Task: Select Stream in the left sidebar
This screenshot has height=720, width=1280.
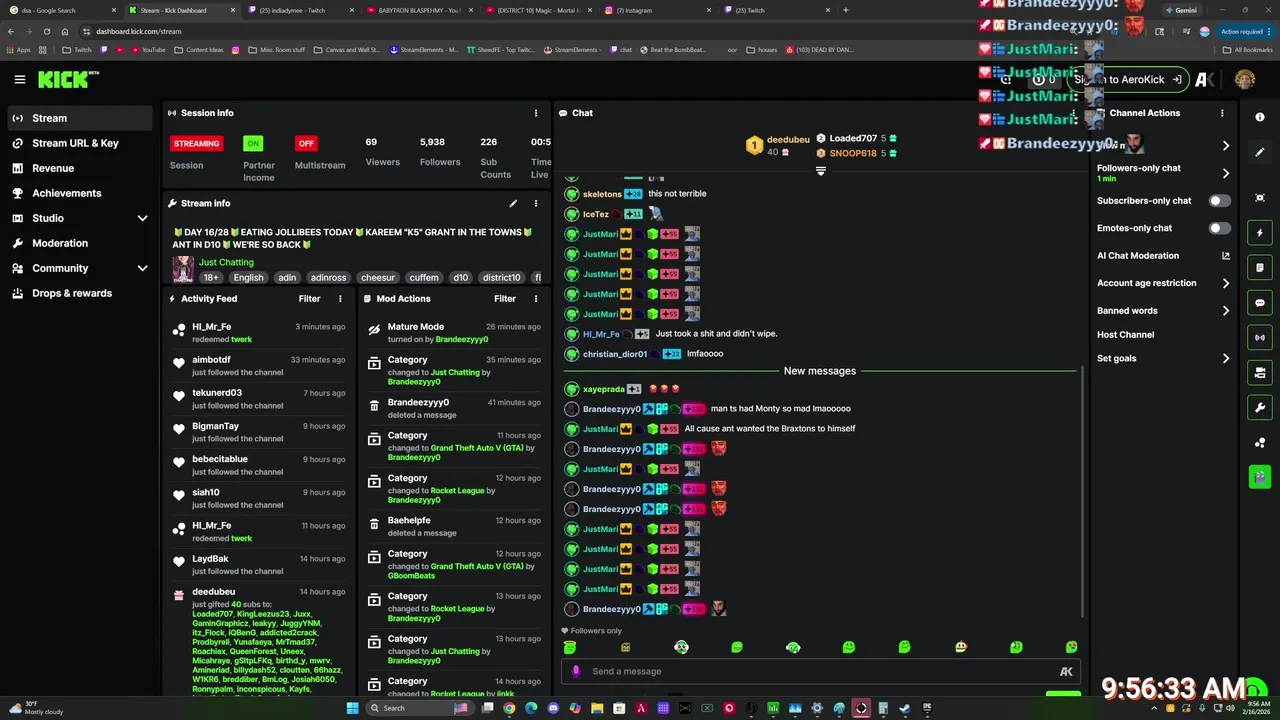Action: [x=80, y=118]
